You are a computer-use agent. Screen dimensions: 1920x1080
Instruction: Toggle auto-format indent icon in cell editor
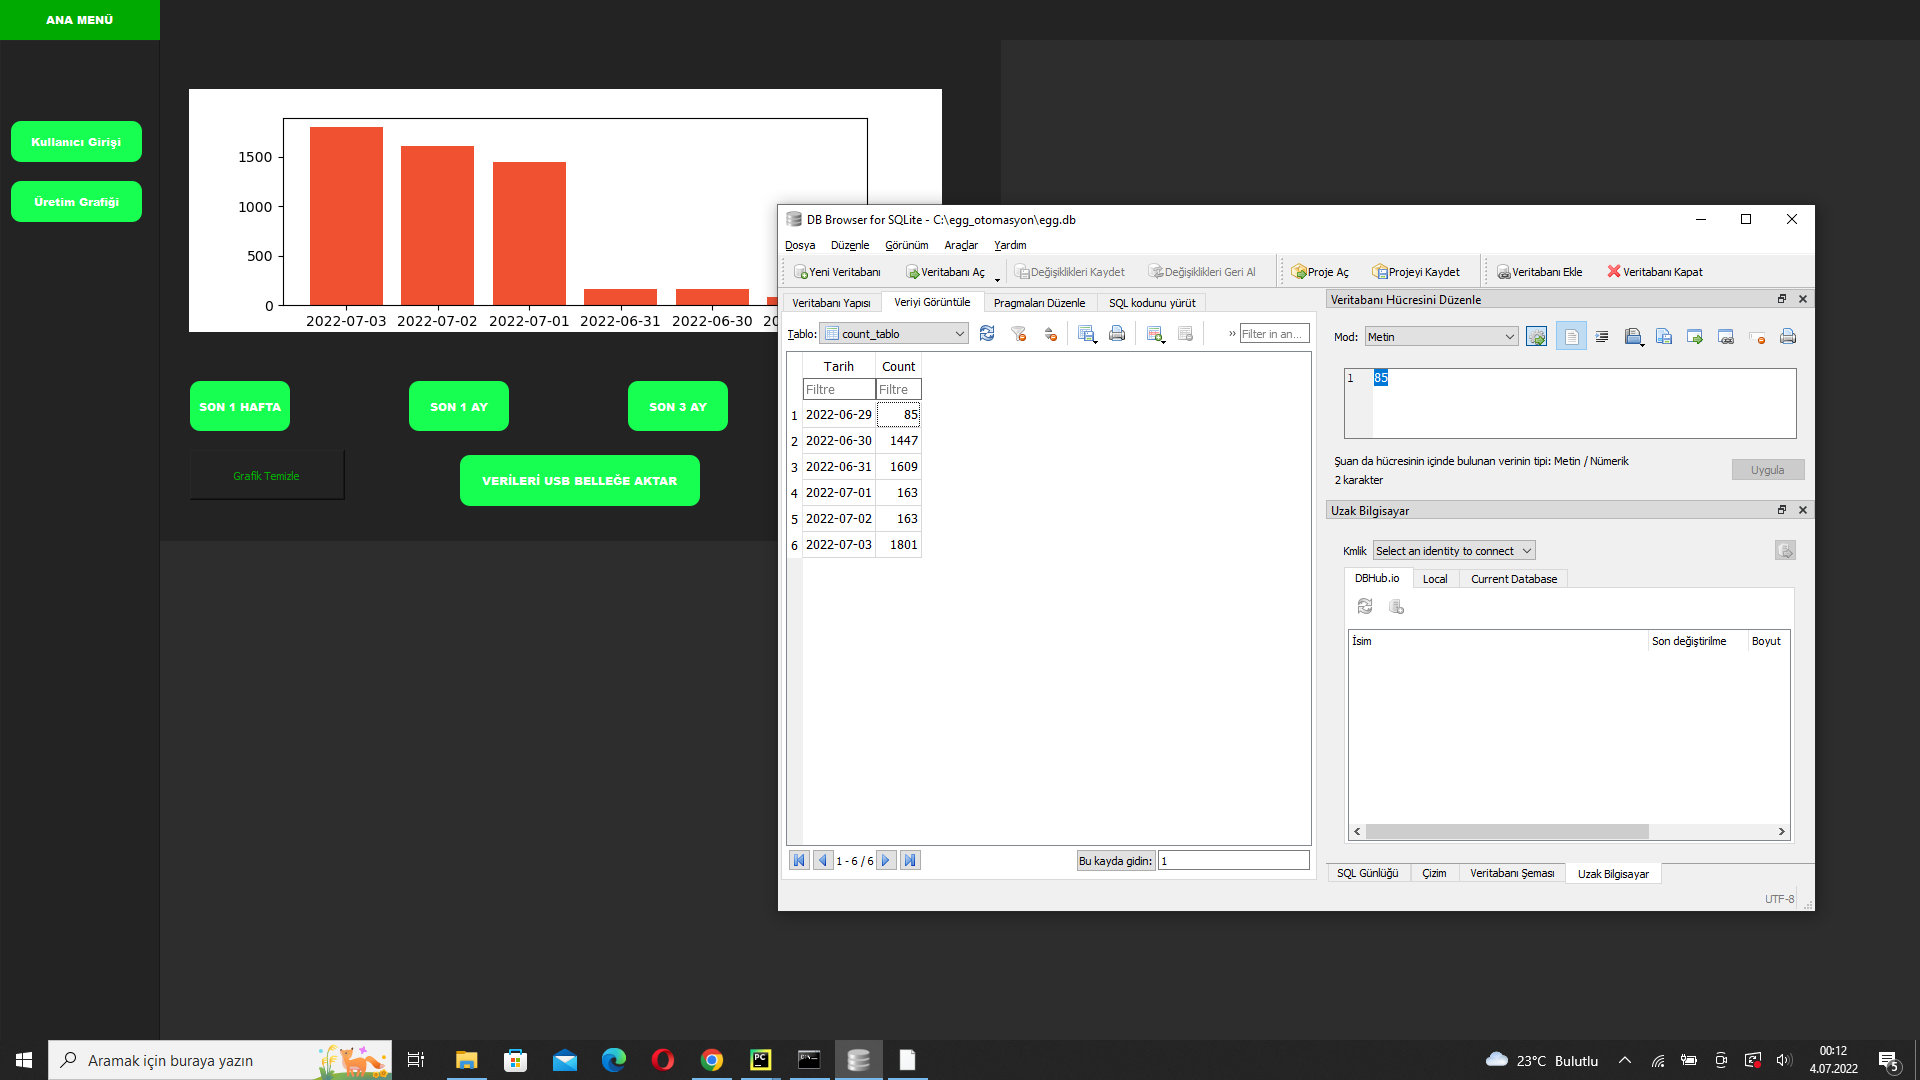pos(1602,337)
